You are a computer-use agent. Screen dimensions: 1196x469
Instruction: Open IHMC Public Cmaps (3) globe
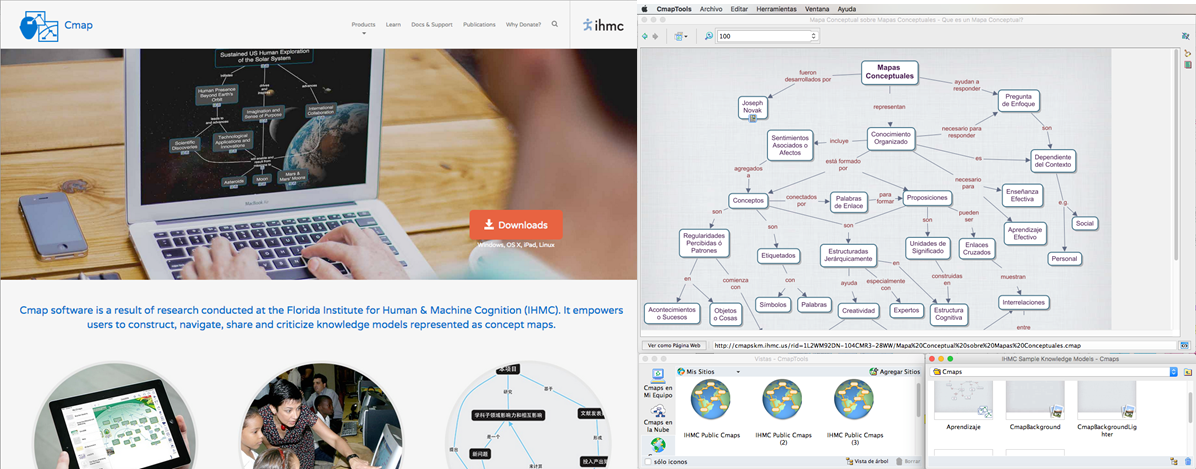coord(854,400)
